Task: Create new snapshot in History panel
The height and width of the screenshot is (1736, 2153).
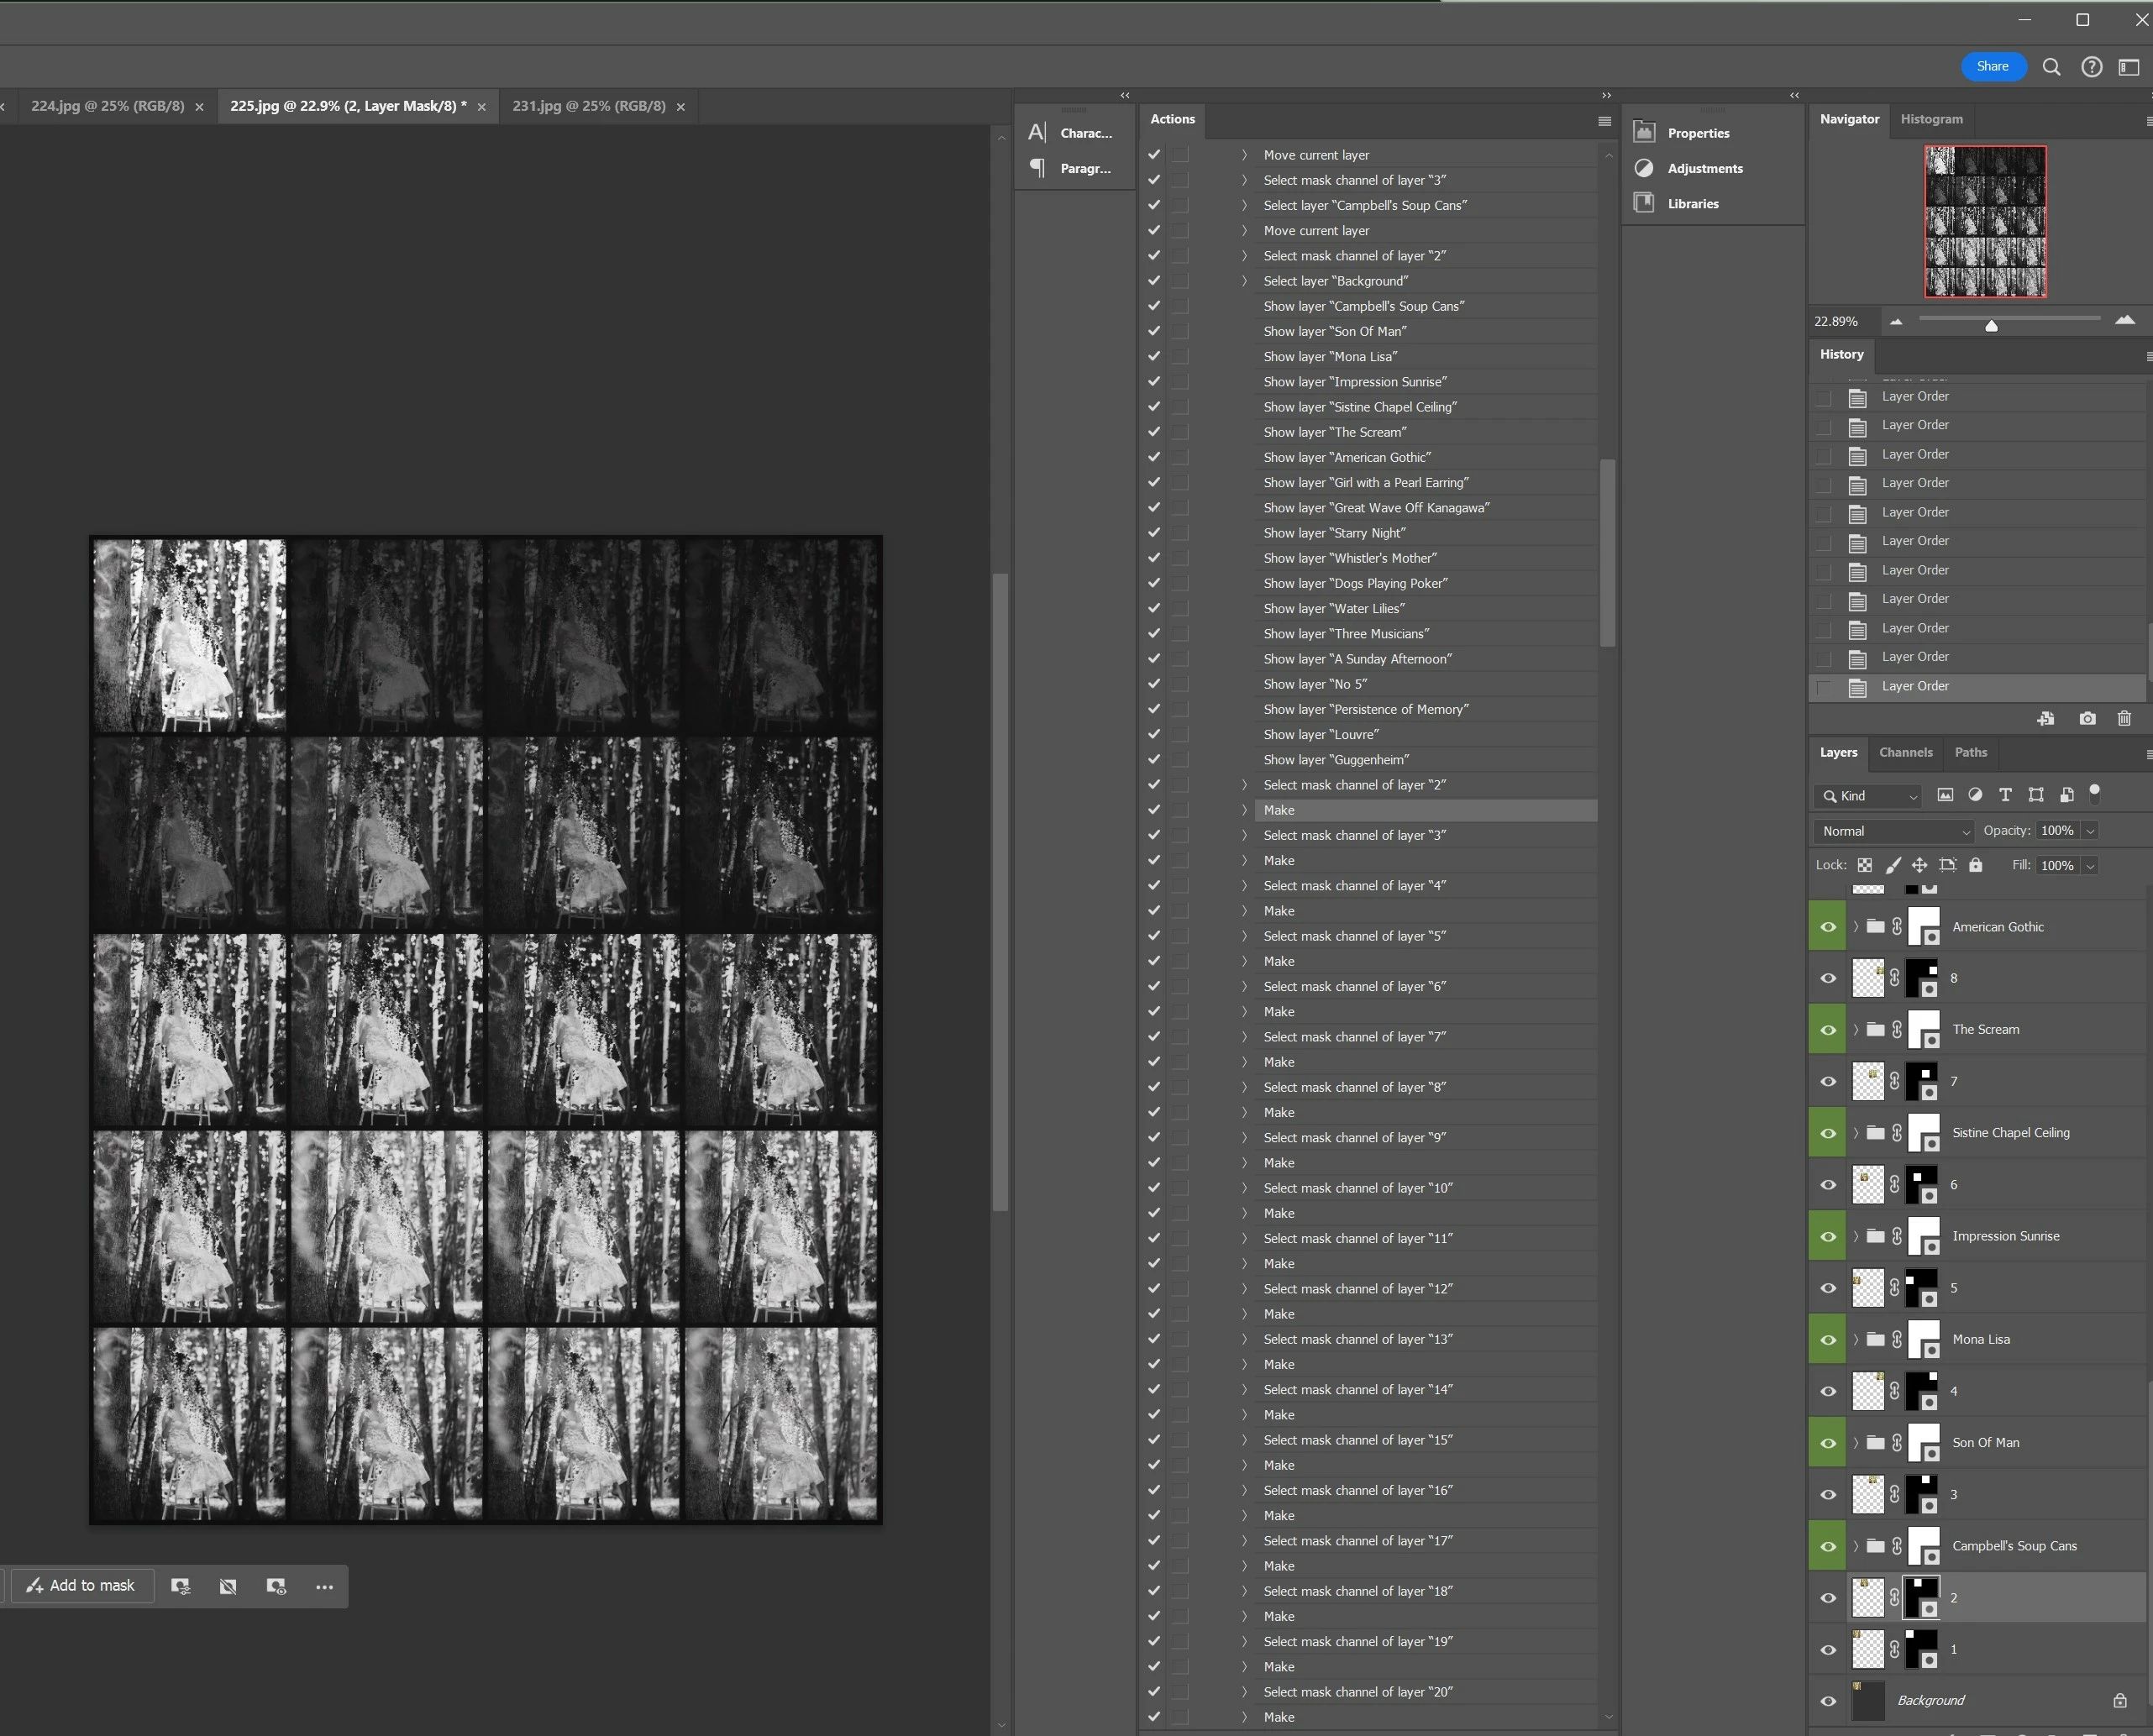Action: point(2087,719)
